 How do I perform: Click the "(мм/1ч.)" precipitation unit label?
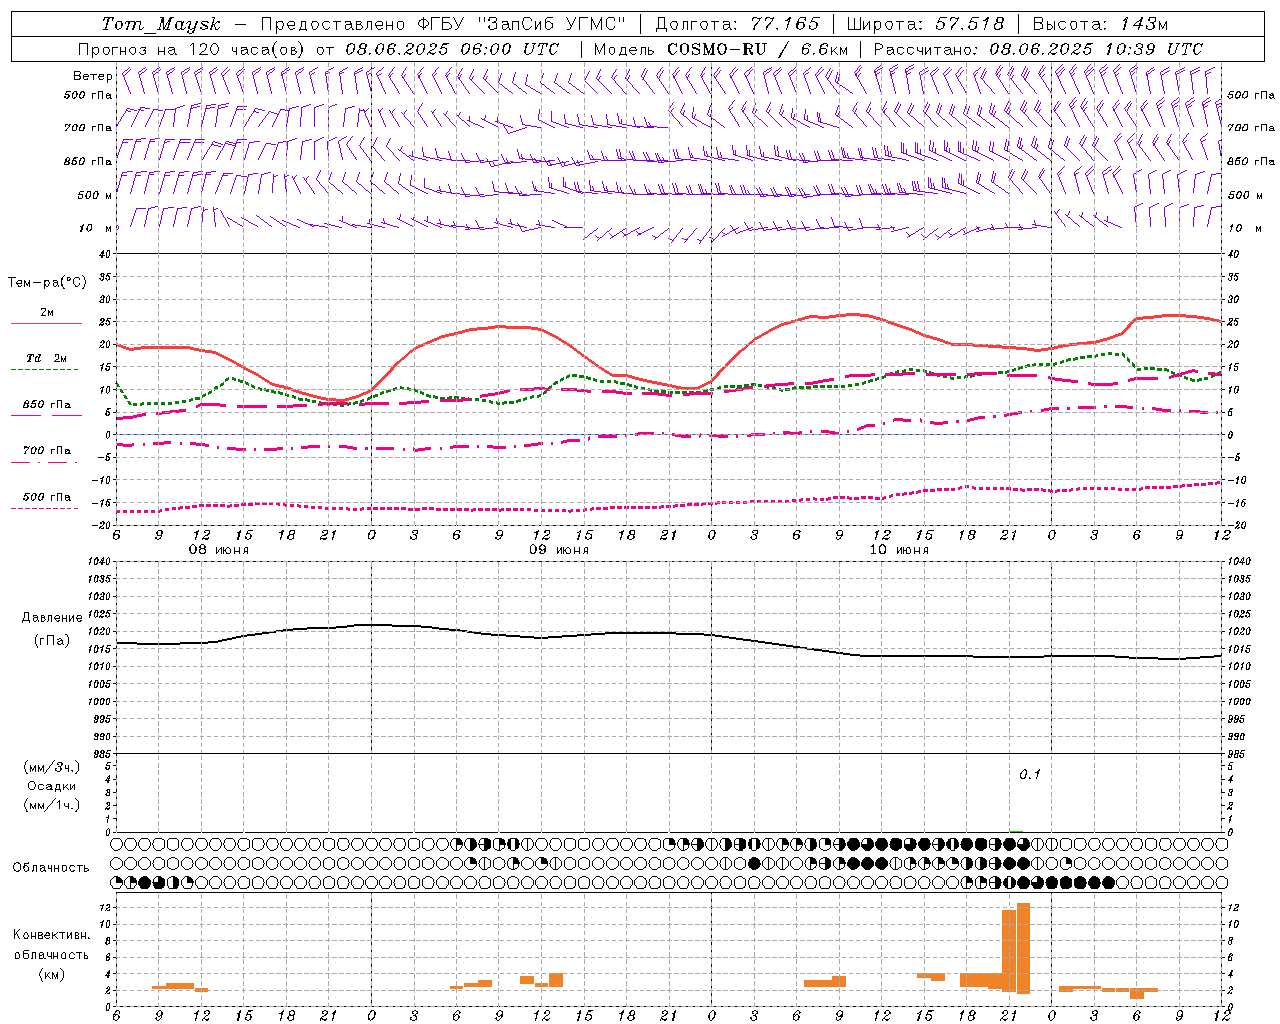pos(52,805)
